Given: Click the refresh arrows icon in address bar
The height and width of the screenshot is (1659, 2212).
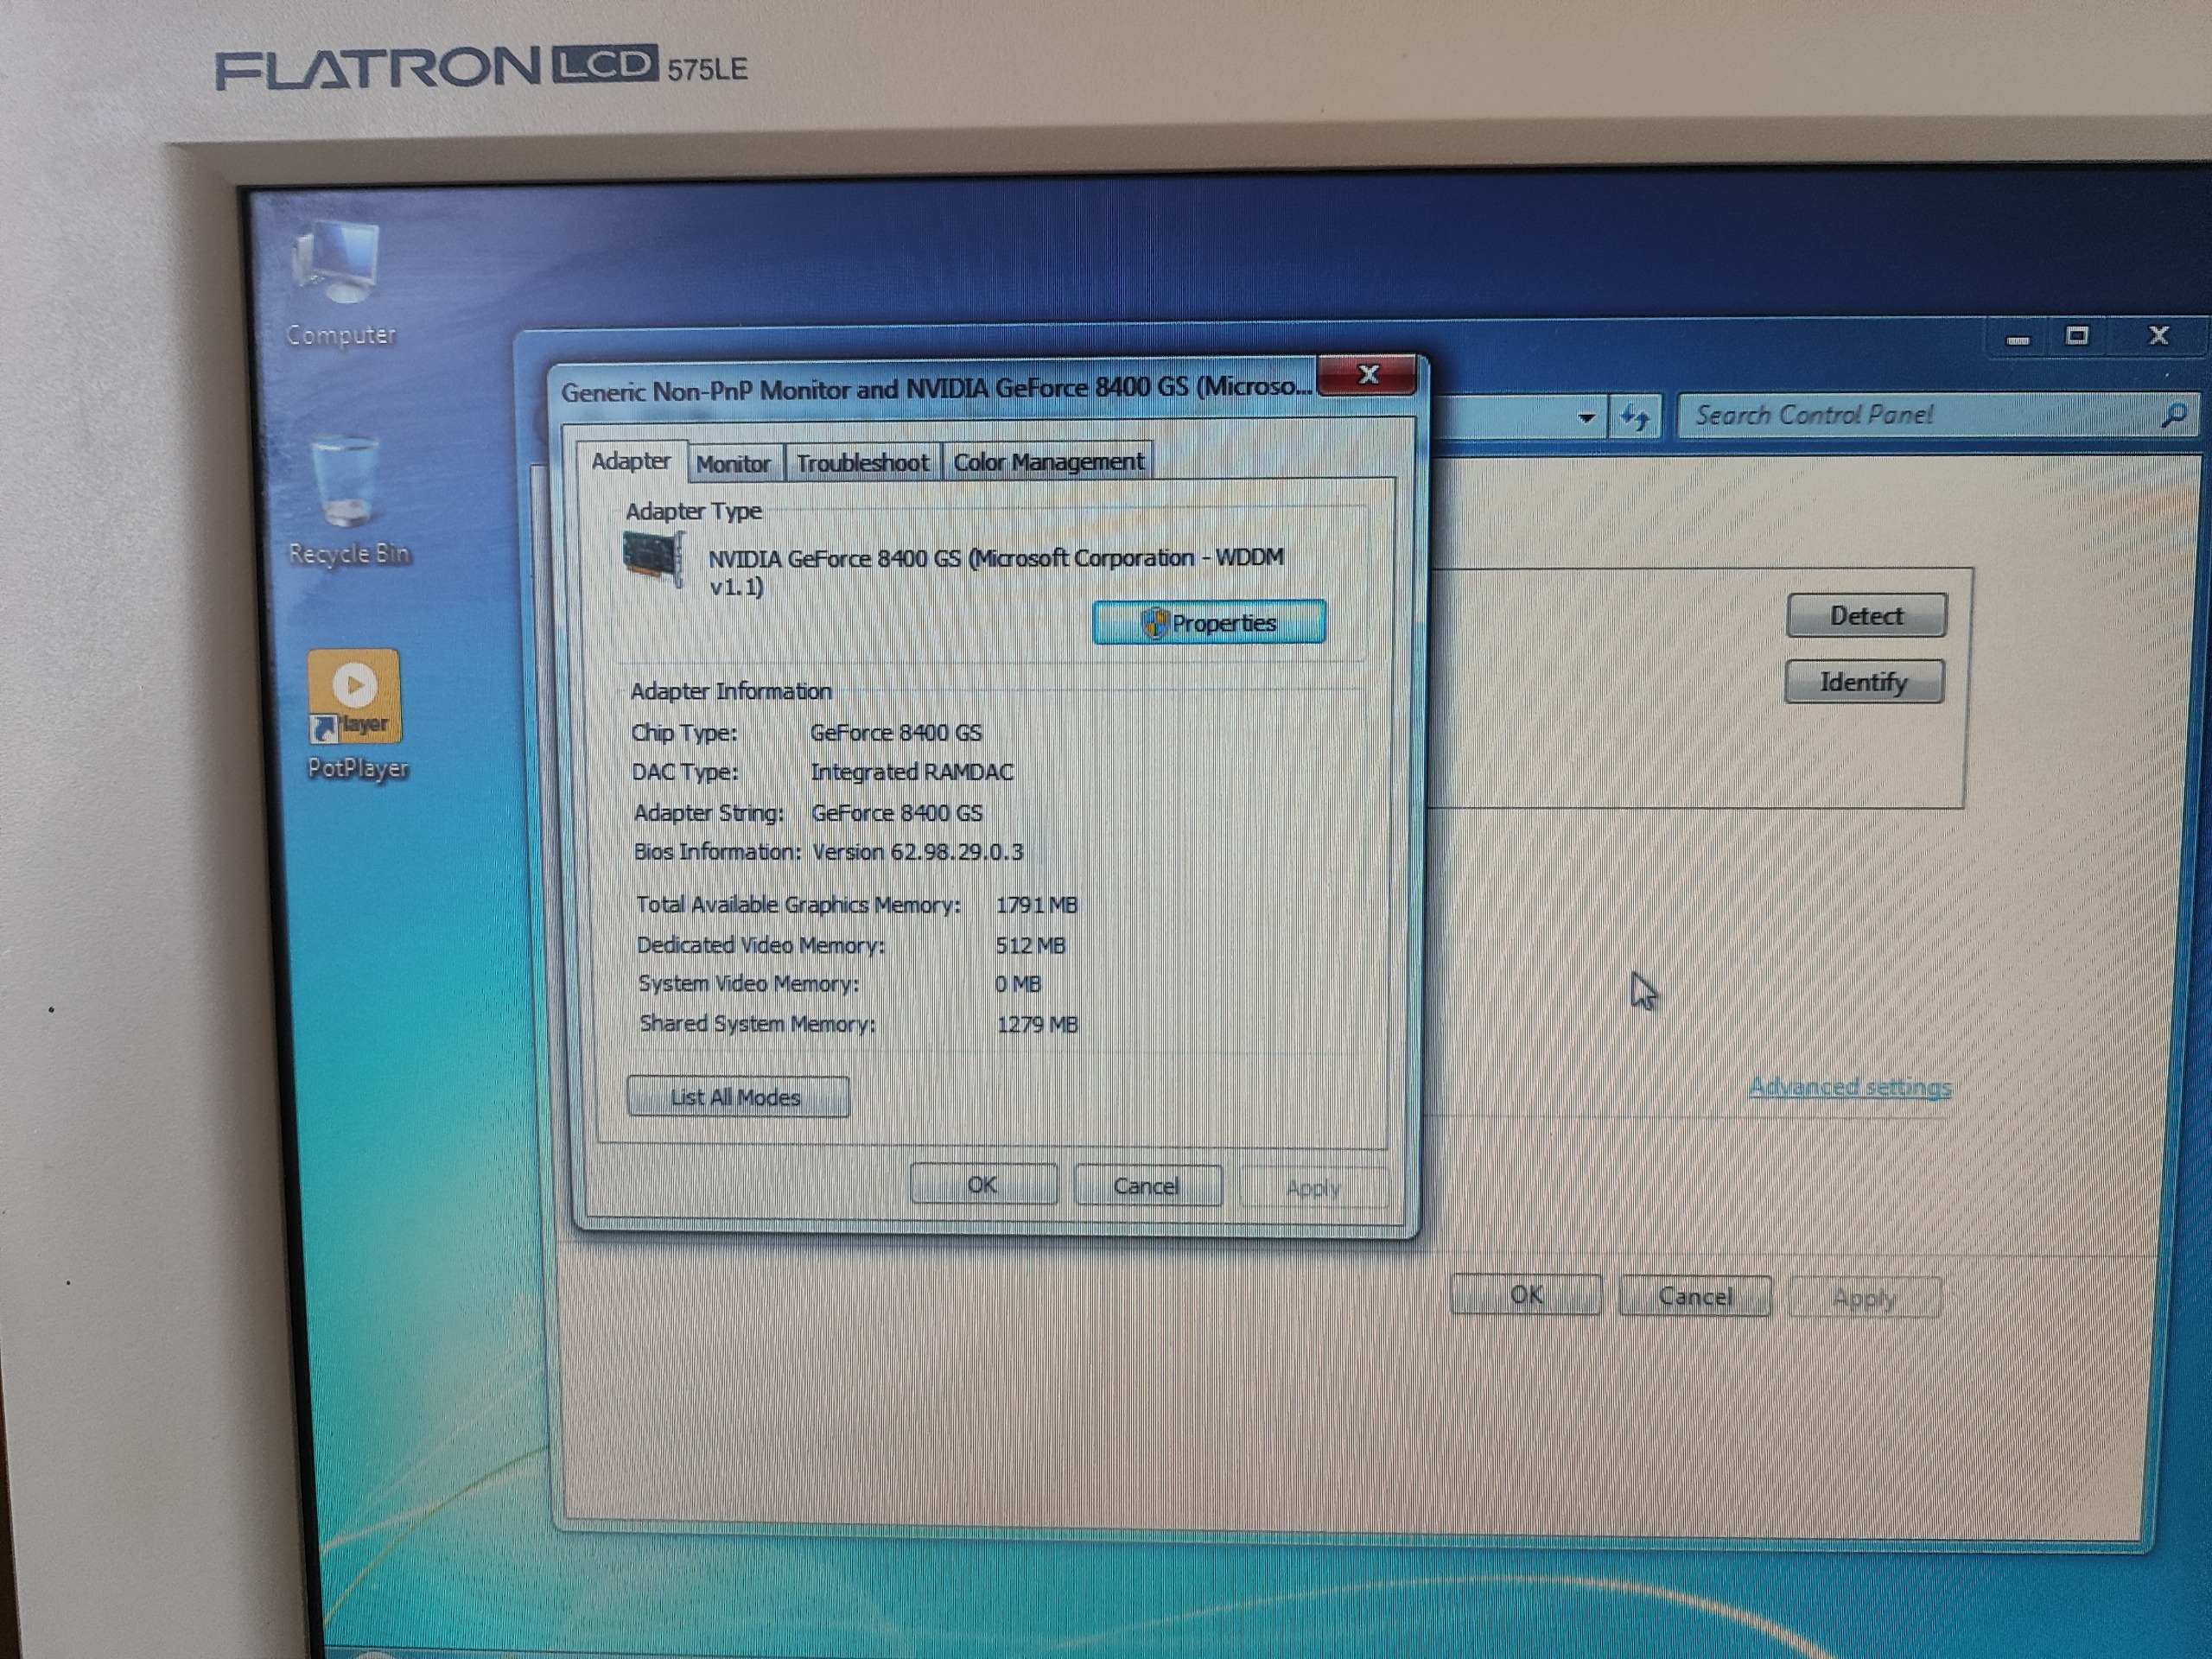Looking at the screenshot, I should click(1635, 416).
